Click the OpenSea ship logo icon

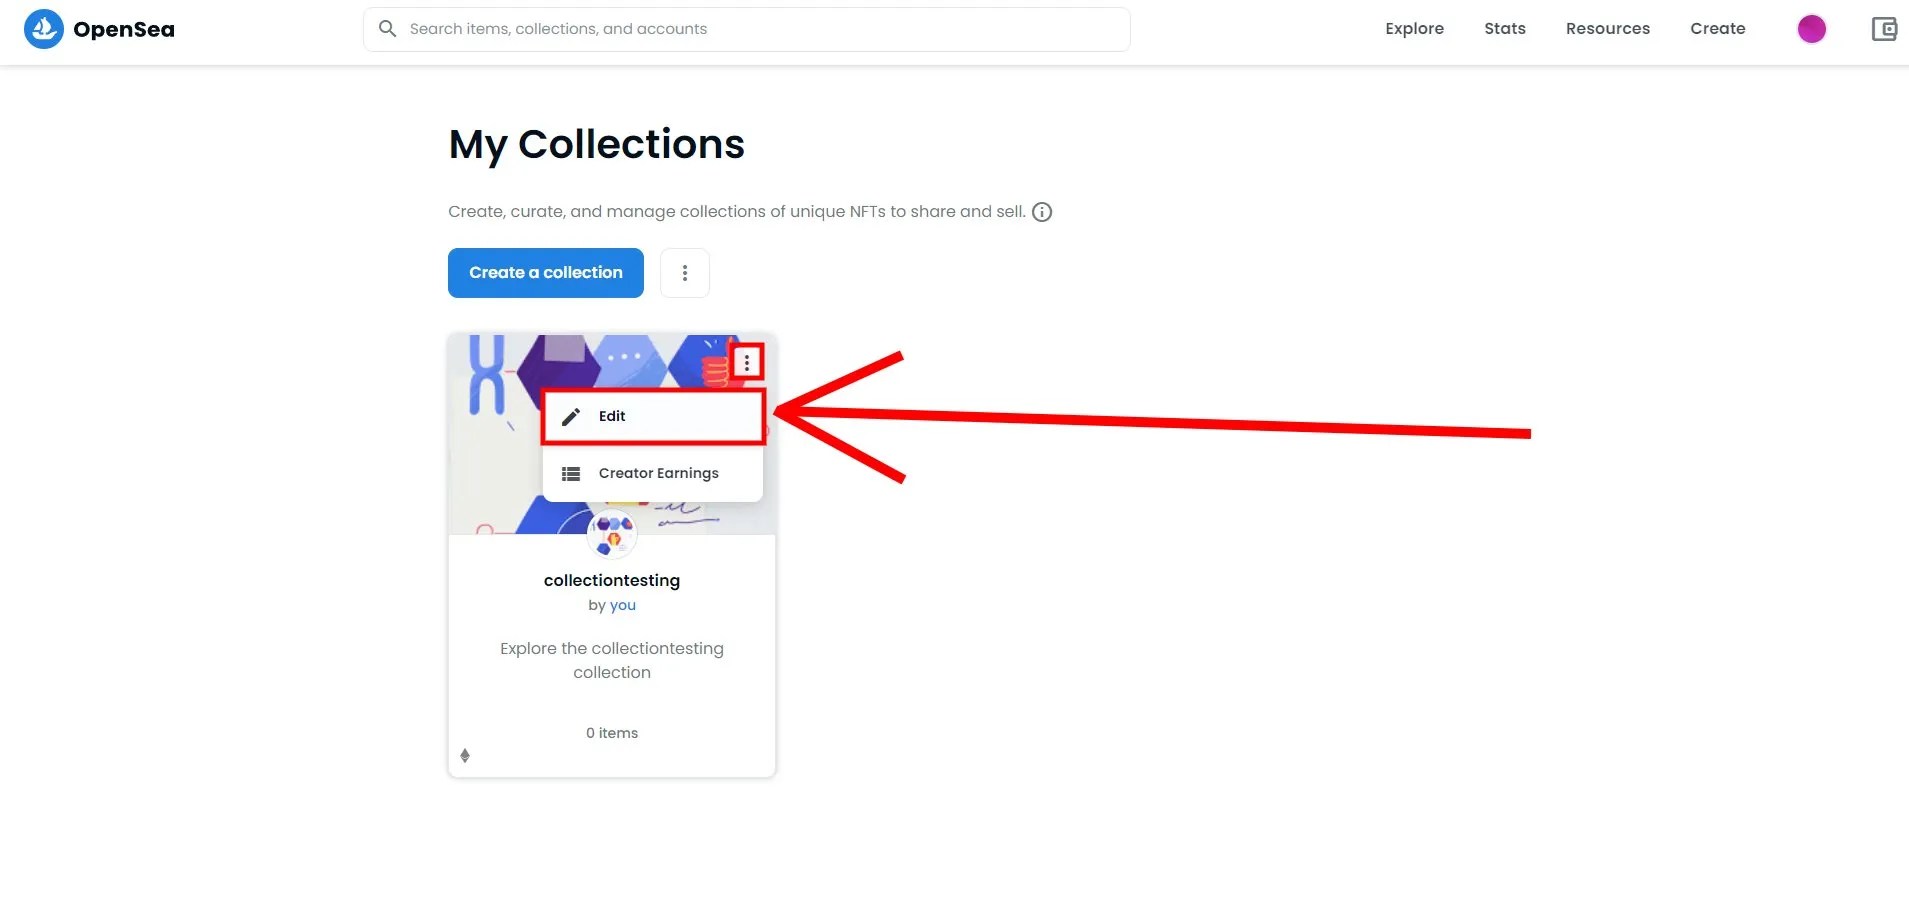click(43, 29)
